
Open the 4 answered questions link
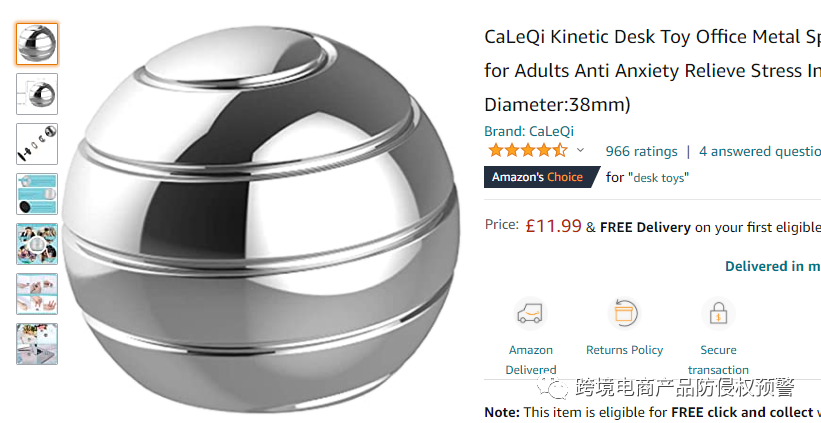tap(760, 151)
